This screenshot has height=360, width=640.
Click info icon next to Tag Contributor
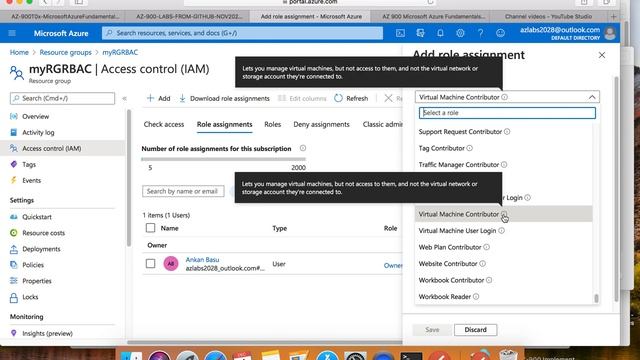pos(469,148)
